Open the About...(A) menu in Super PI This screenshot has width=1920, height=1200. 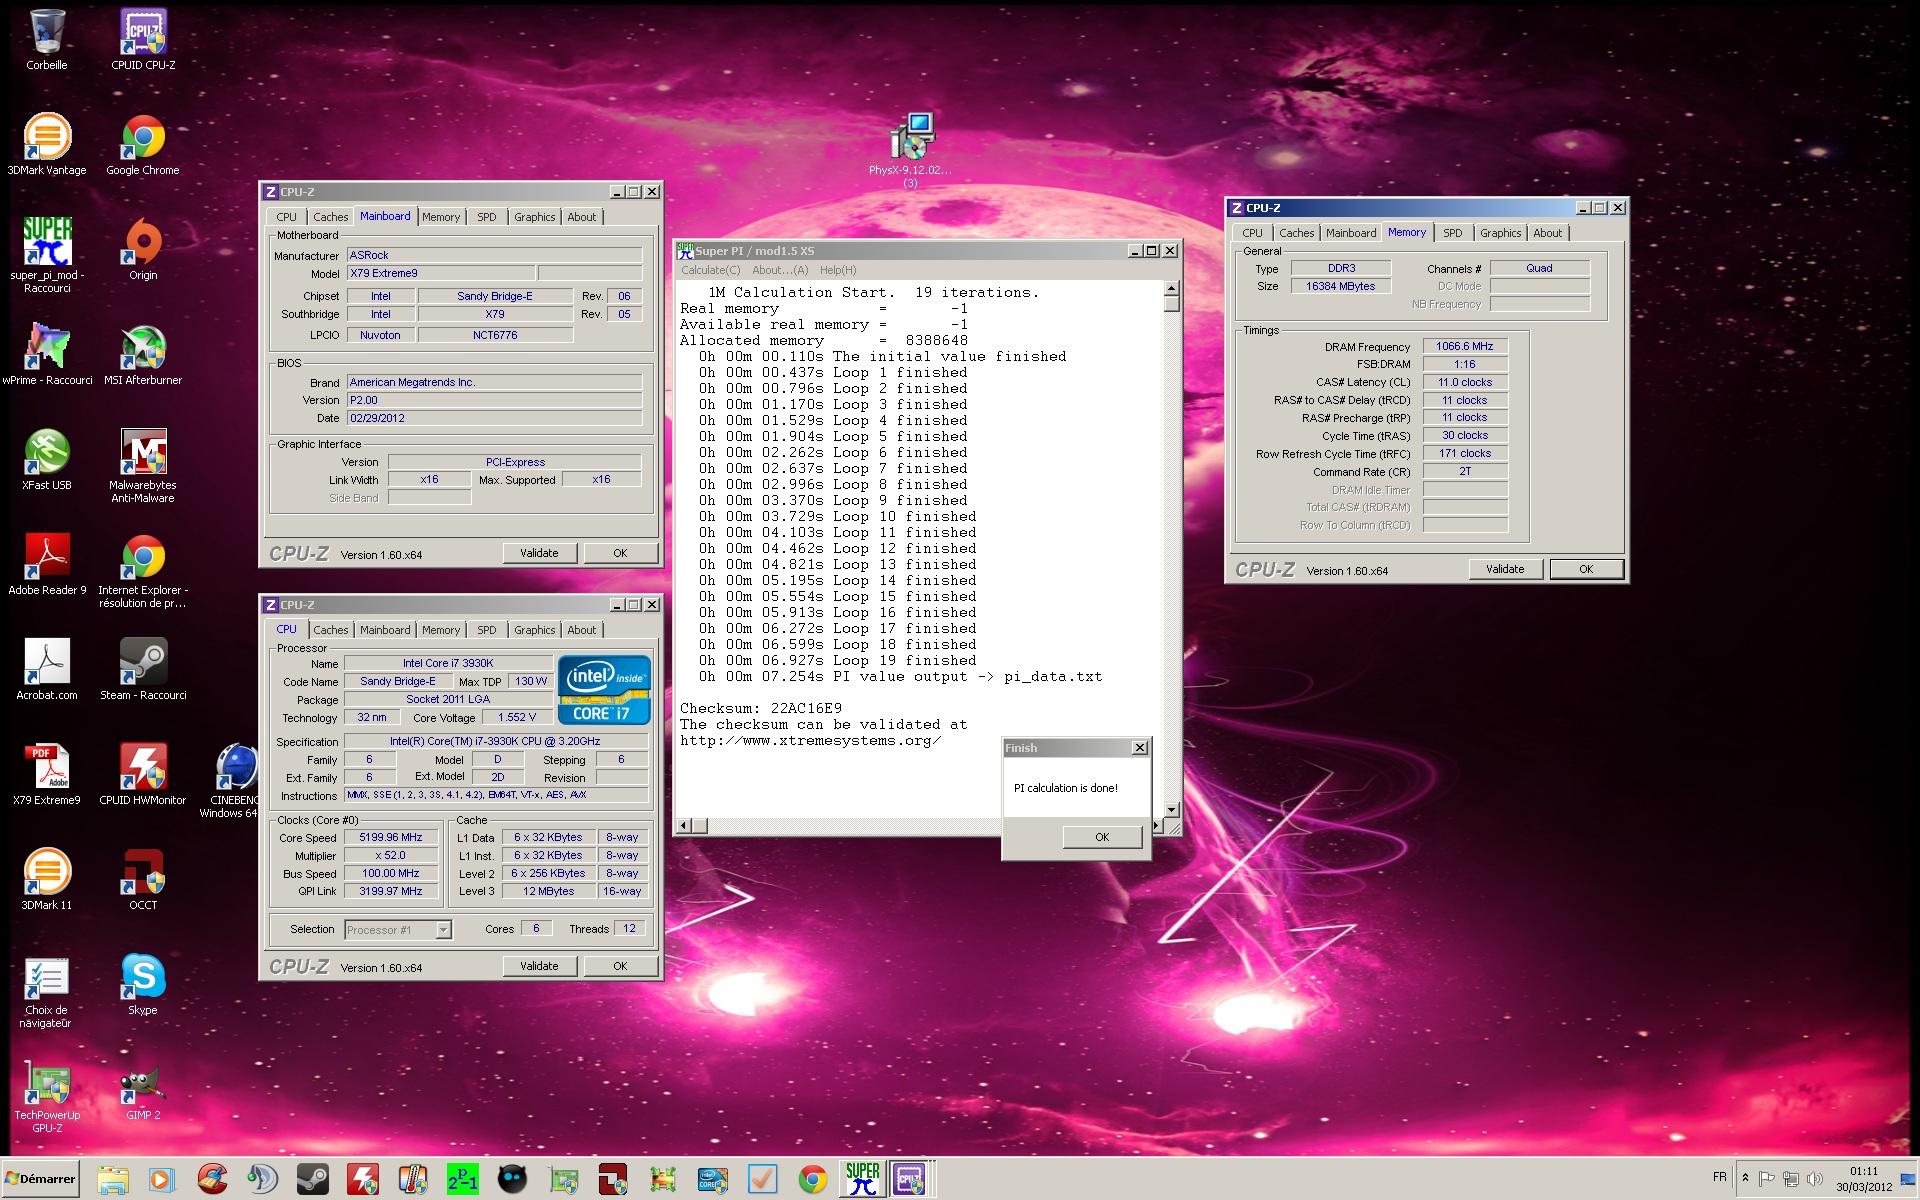780,270
